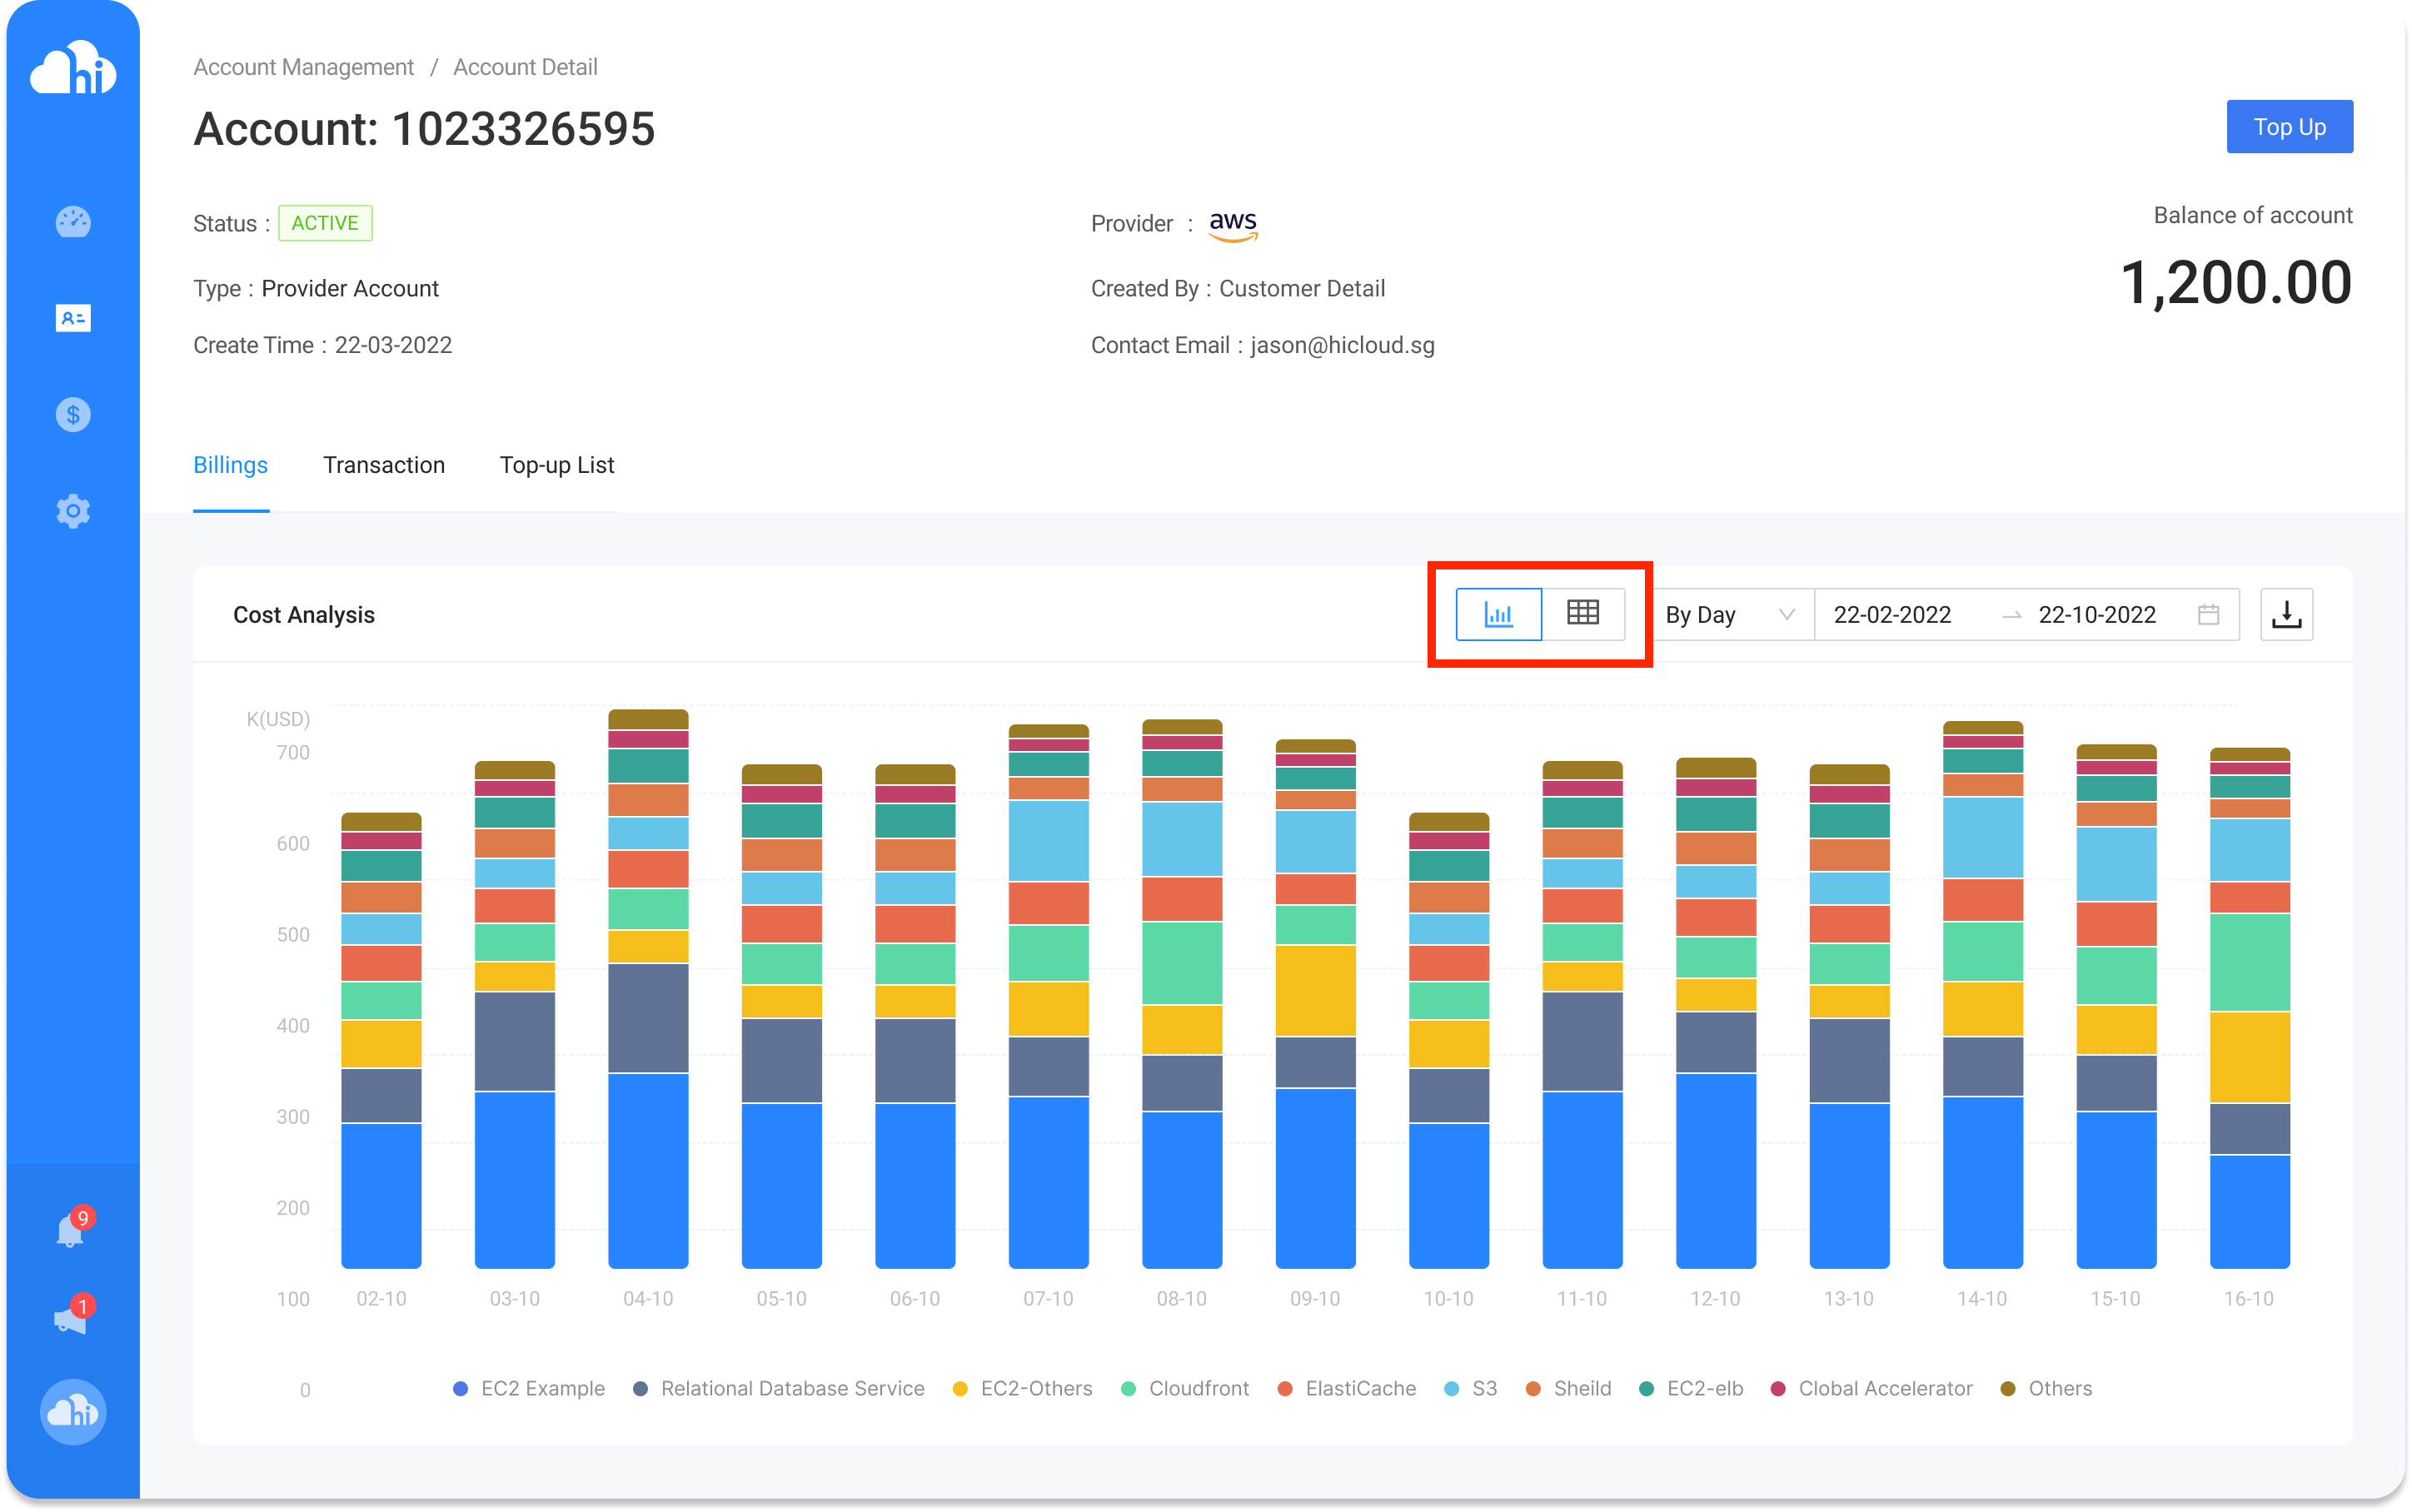Click the 08-10 stacked bar
2412x1512 pixels.
point(1182,993)
